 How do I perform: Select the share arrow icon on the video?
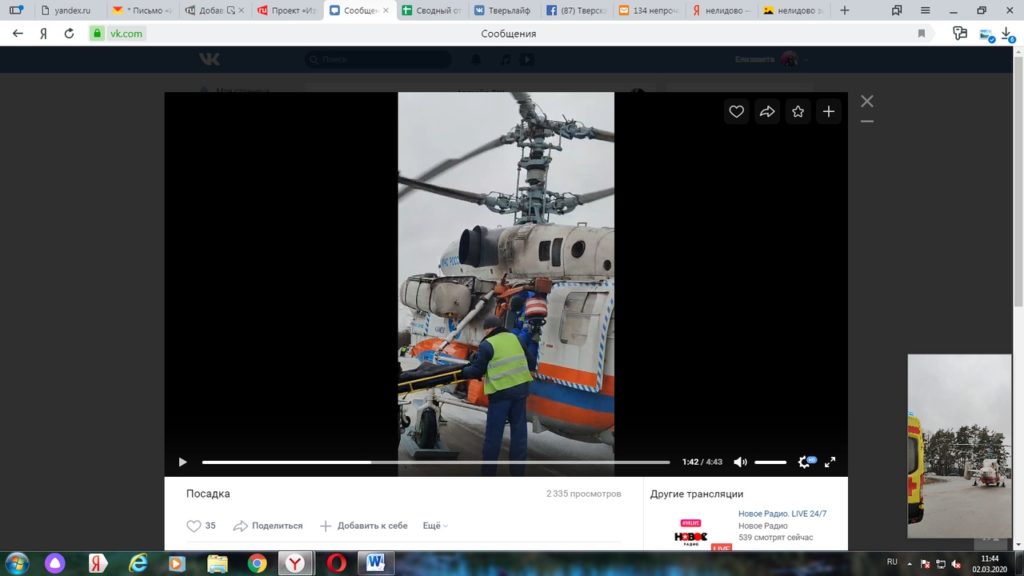[x=767, y=111]
